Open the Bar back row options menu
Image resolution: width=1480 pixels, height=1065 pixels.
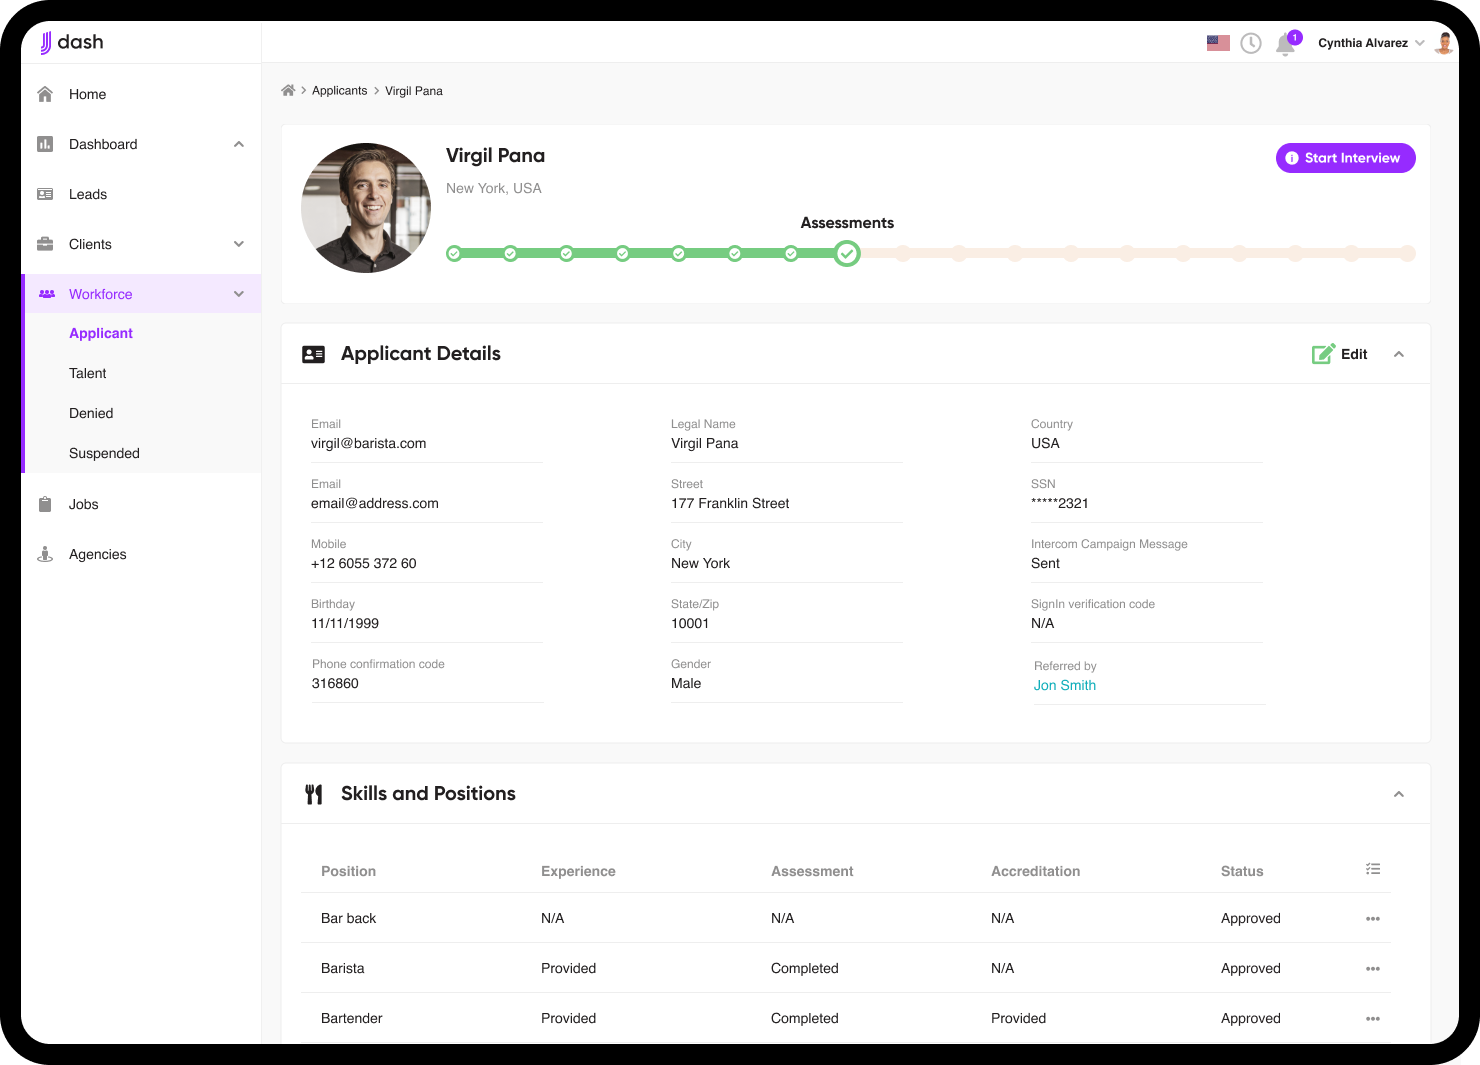click(1373, 918)
